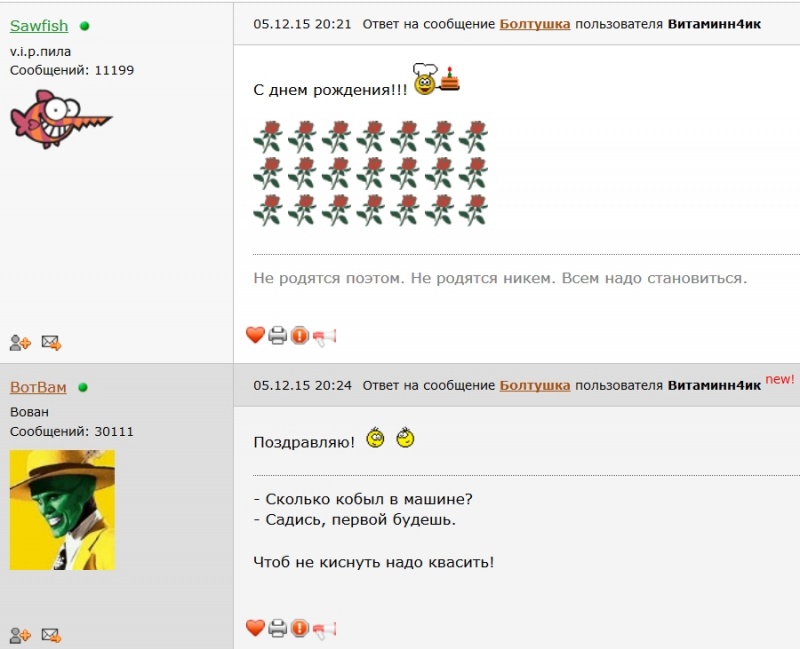
Task: Click the chef with cake smiley
Action: tap(436, 79)
